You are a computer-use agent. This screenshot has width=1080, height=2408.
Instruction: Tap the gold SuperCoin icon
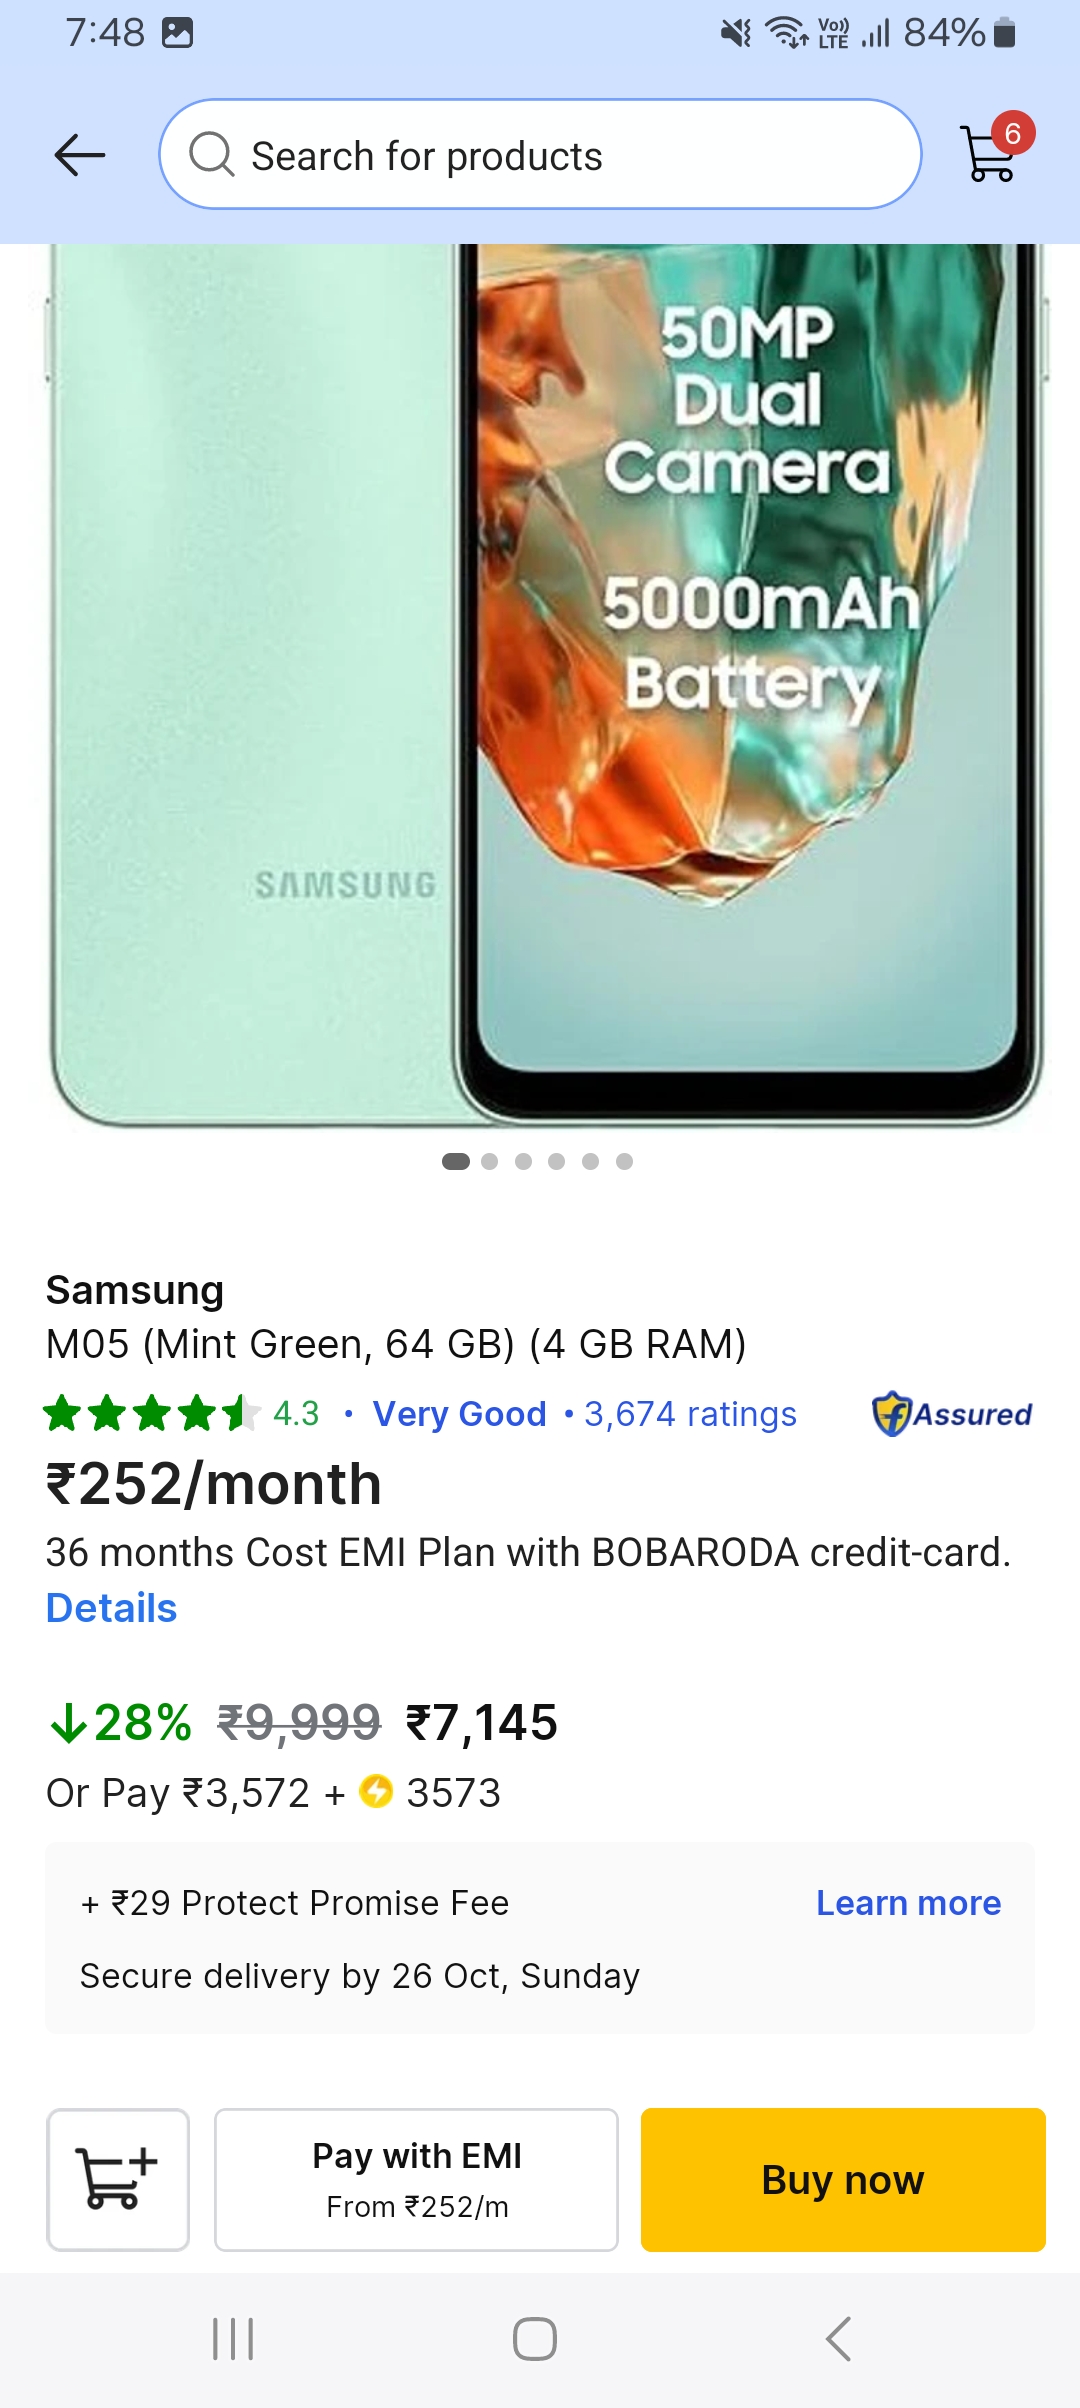click(376, 1791)
